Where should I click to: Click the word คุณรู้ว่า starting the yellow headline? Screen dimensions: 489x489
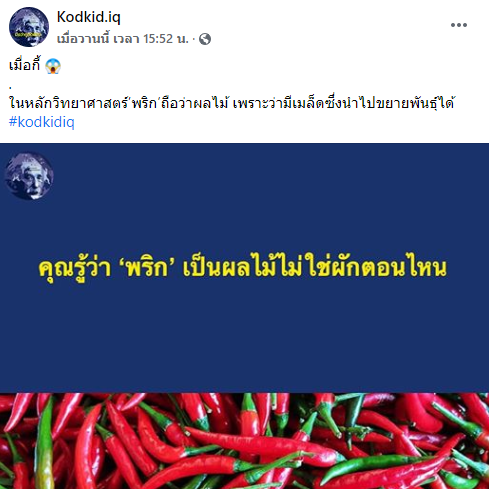[75, 269]
